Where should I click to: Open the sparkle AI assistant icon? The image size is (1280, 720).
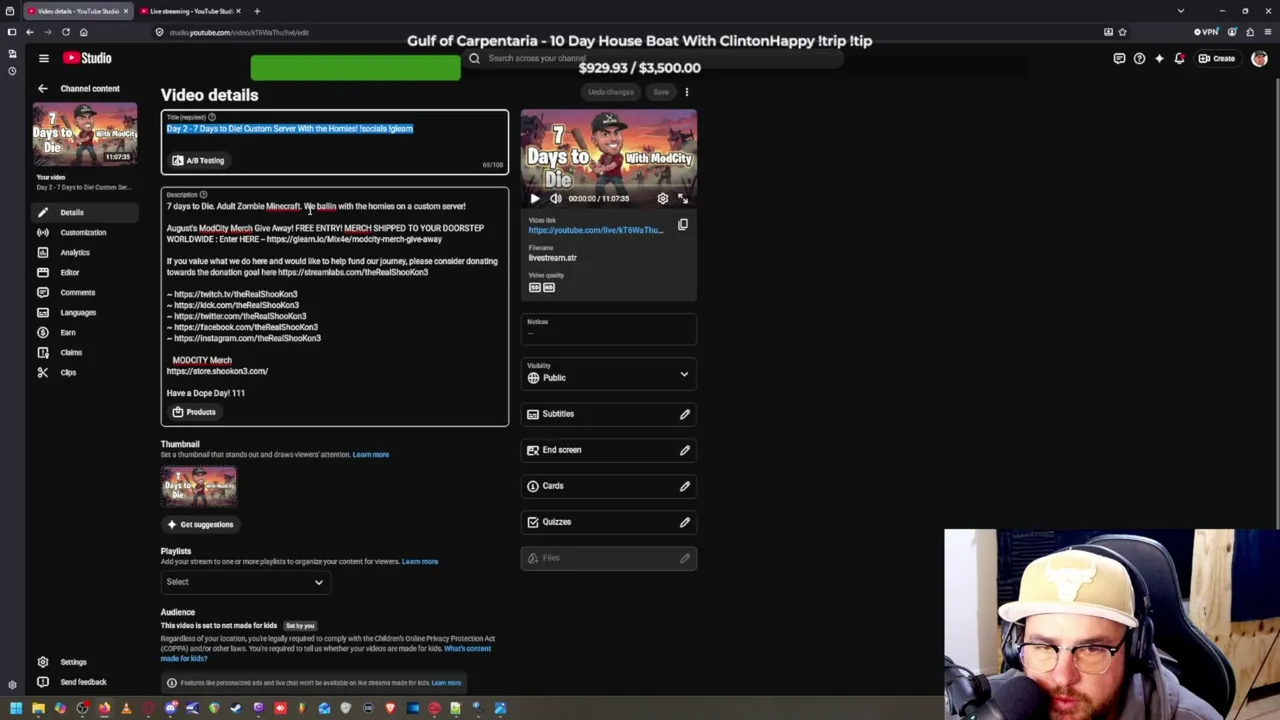[1159, 58]
